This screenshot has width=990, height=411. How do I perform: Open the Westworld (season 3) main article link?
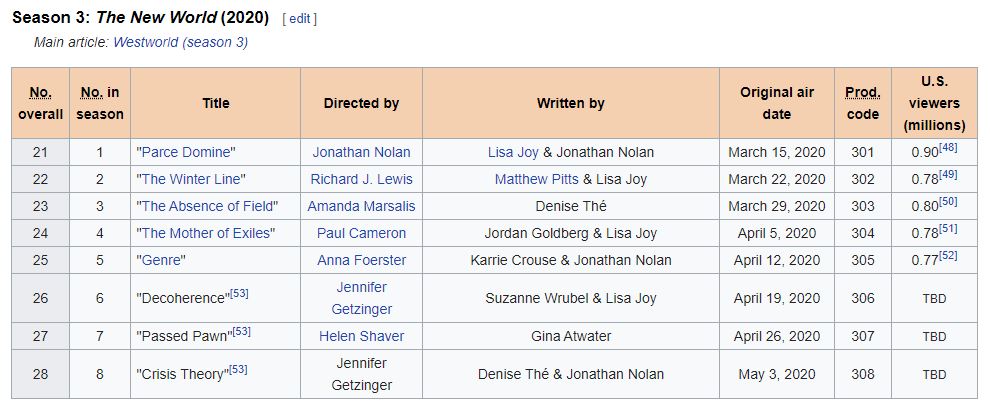point(180,42)
